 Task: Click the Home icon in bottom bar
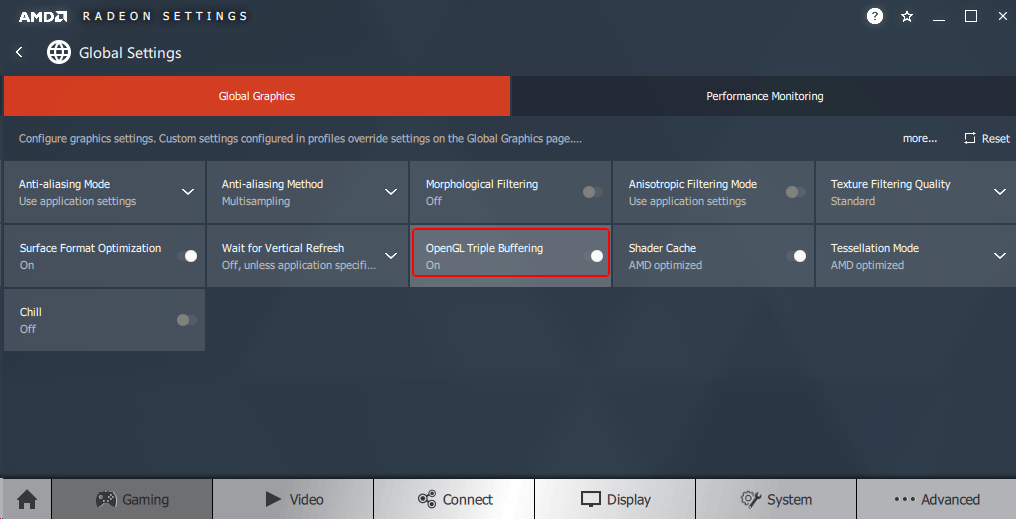(26, 499)
